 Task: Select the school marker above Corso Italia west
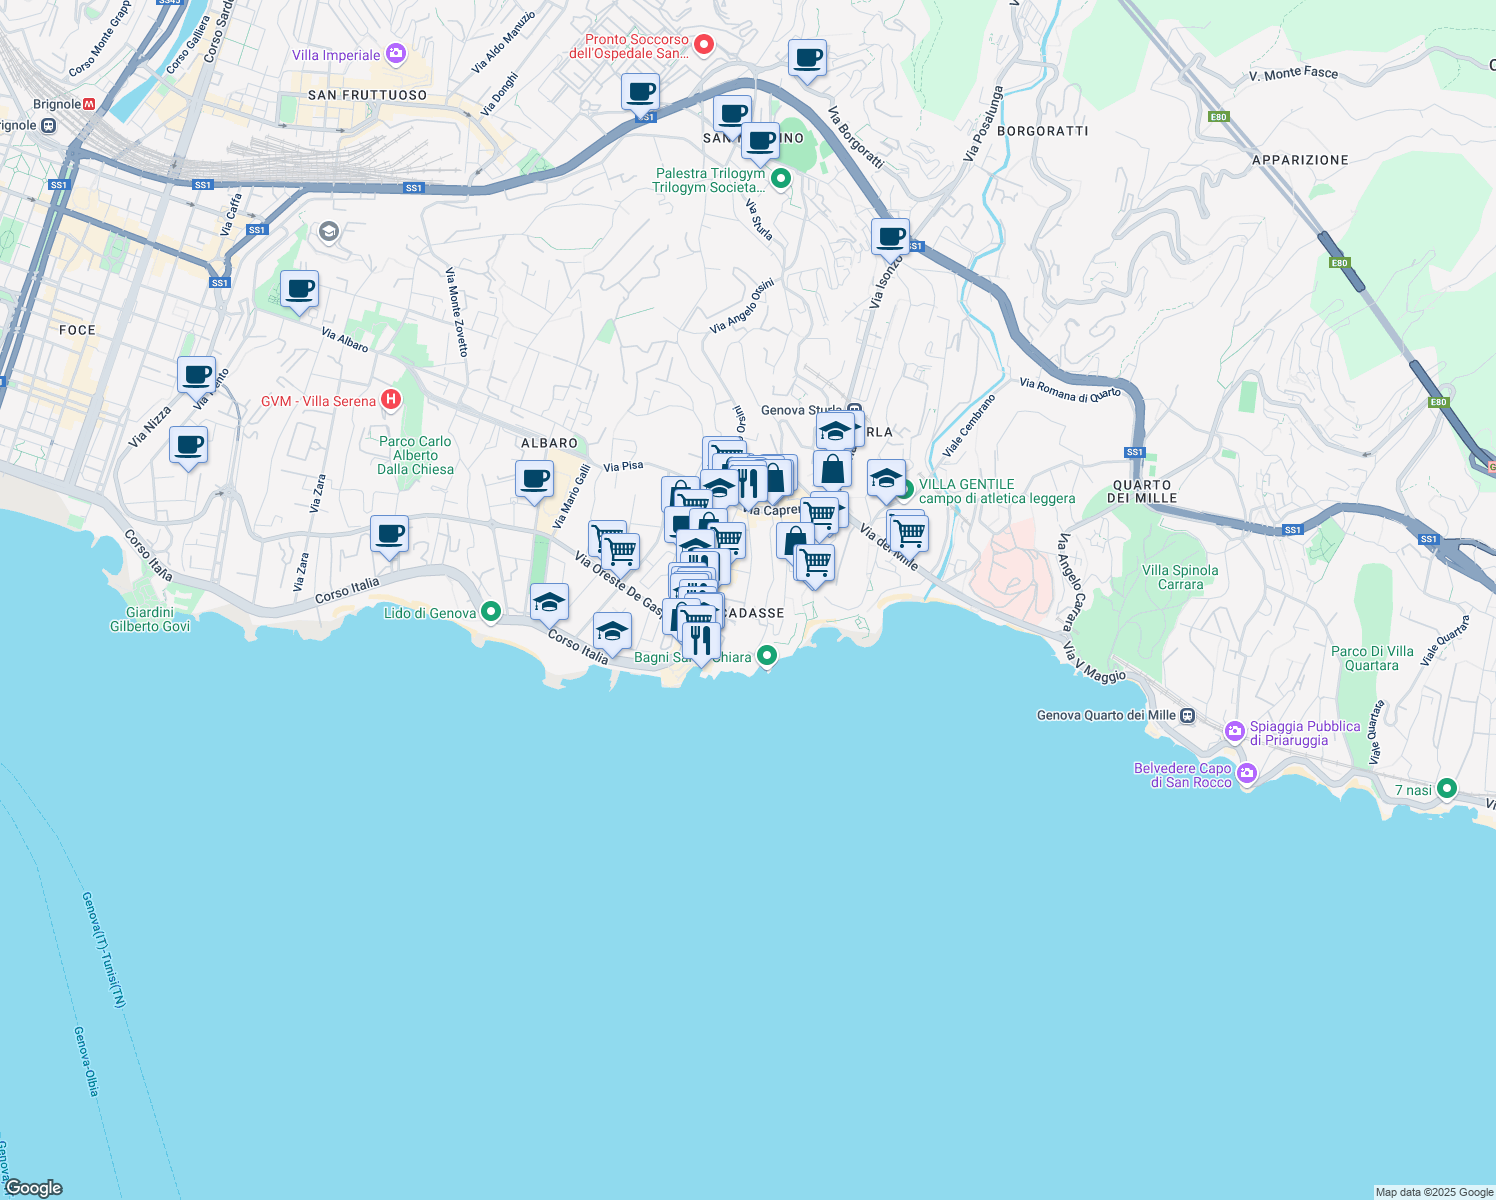(x=549, y=602)
